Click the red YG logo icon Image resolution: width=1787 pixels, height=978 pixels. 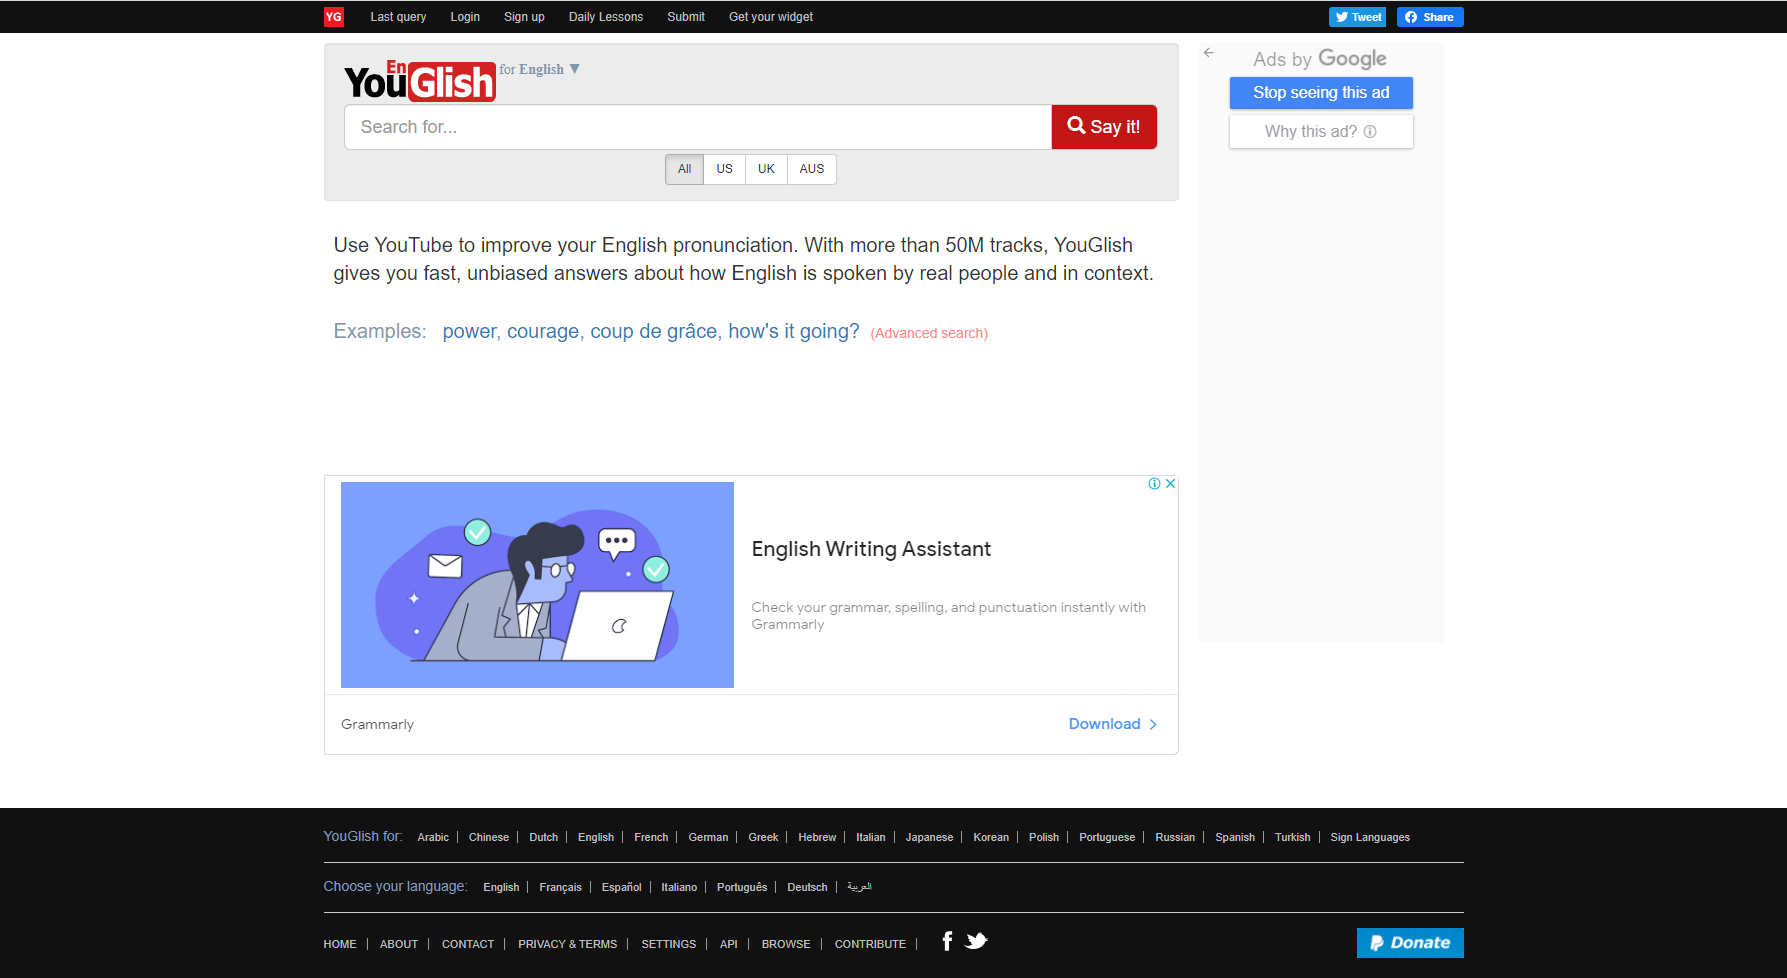tap(334, 17)
